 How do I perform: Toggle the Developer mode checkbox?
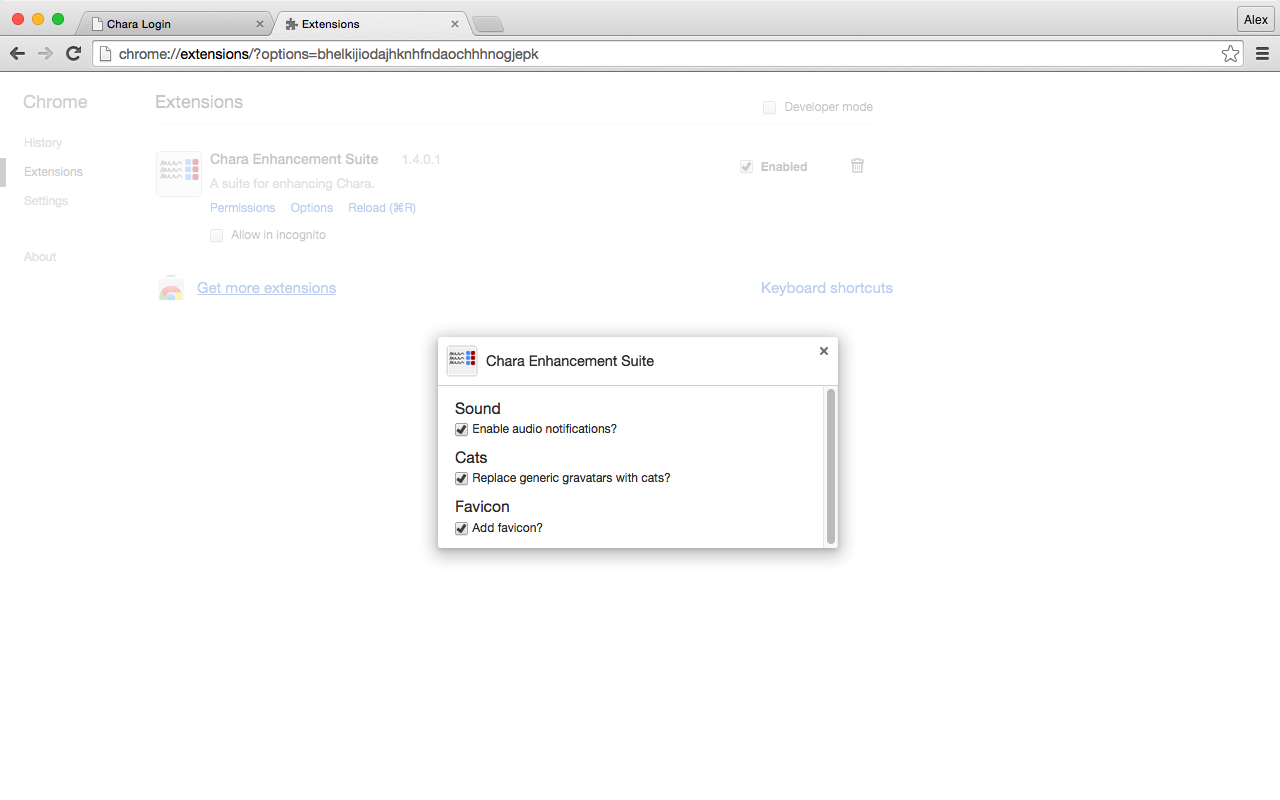coord(769,107)
